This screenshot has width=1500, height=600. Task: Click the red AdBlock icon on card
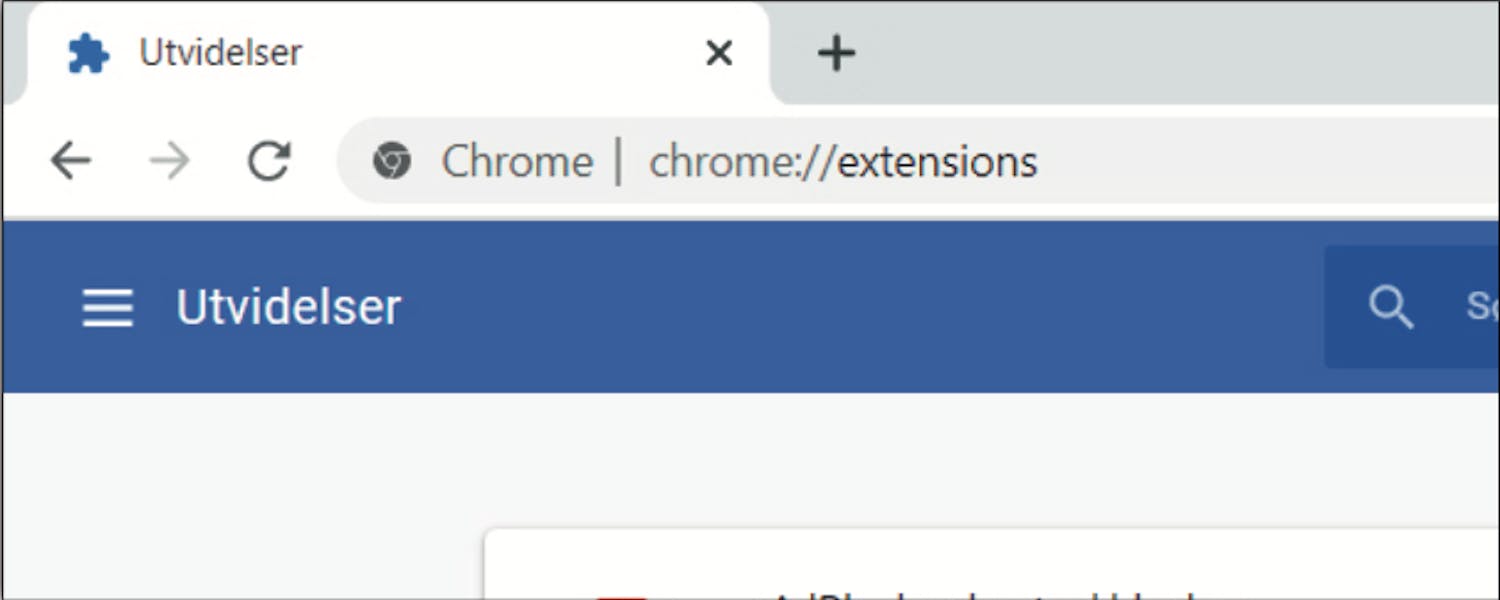622,597
